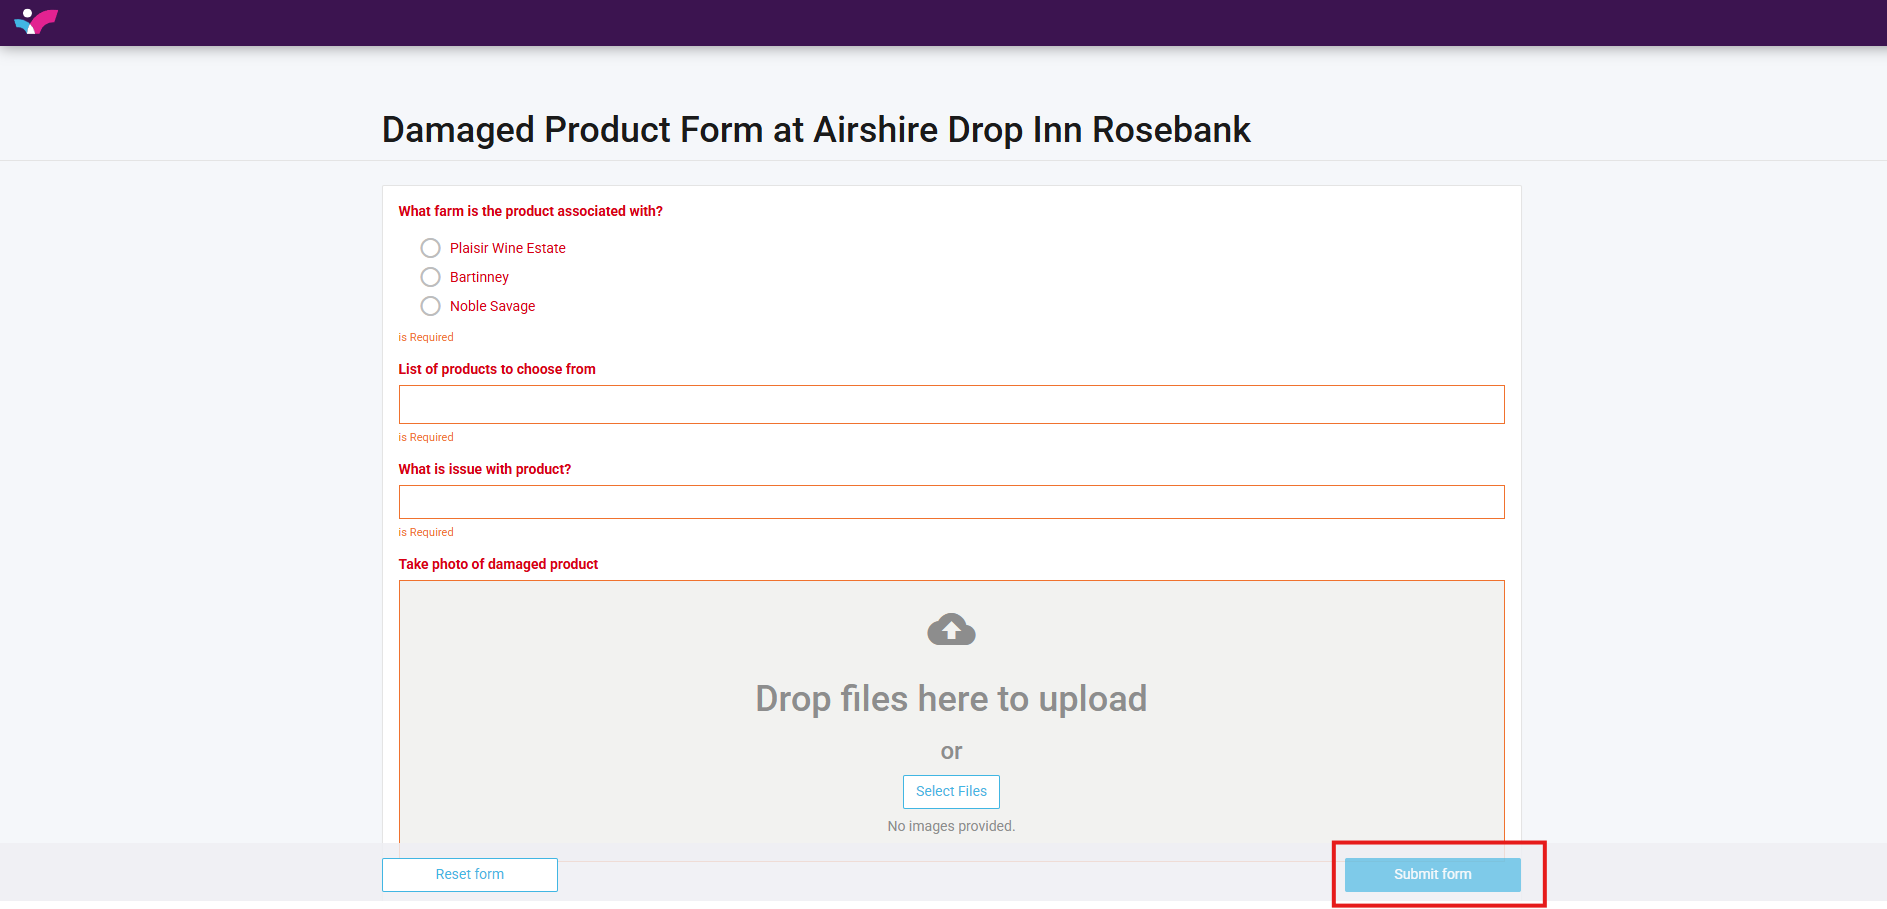Click the Damaged Product Form page heading

pyautogui.click(x=816, y=130)
